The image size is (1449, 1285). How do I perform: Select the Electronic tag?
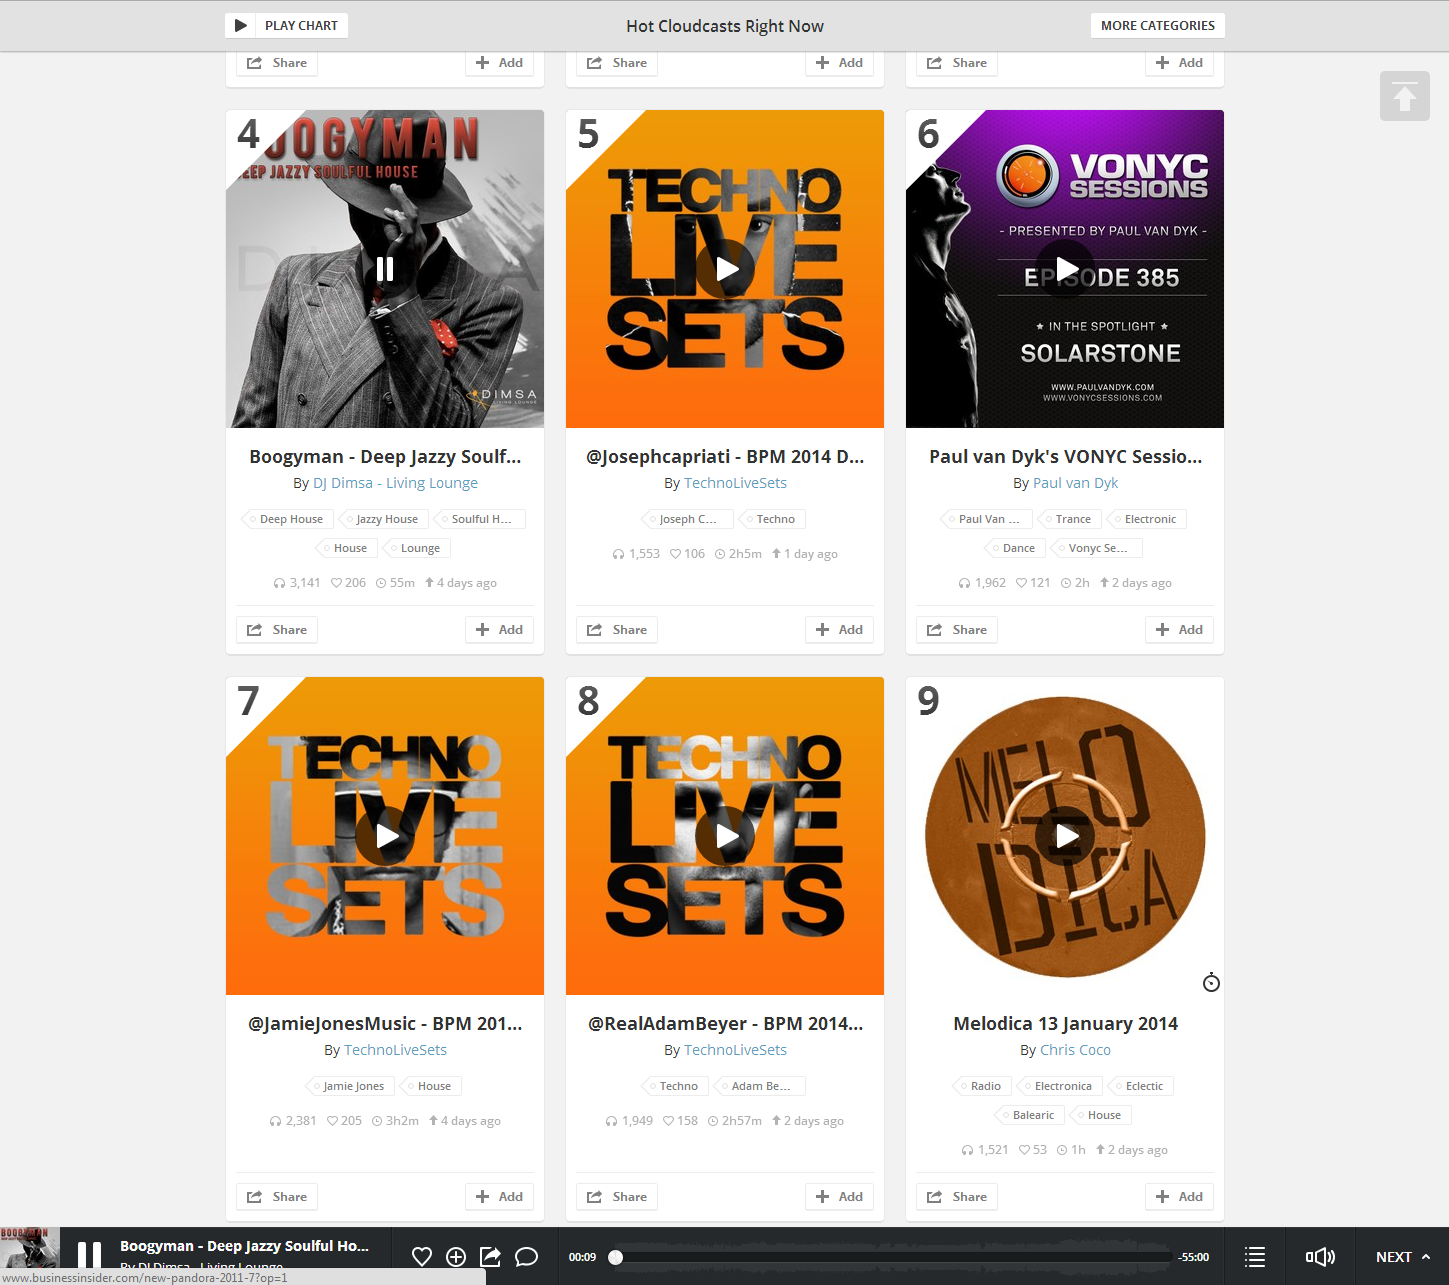coord(1147,519)
